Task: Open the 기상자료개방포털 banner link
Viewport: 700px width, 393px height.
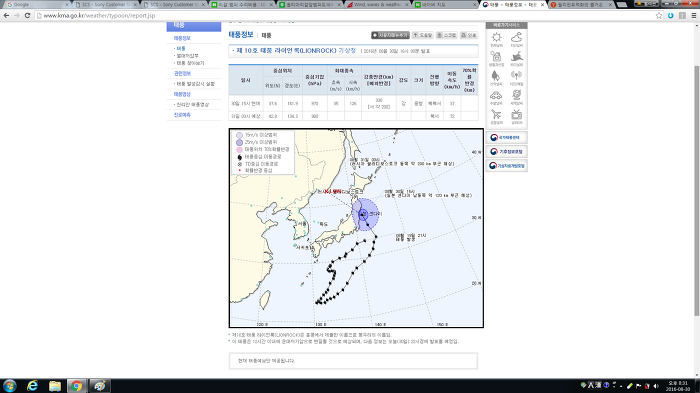Action: tap(506, 166)
